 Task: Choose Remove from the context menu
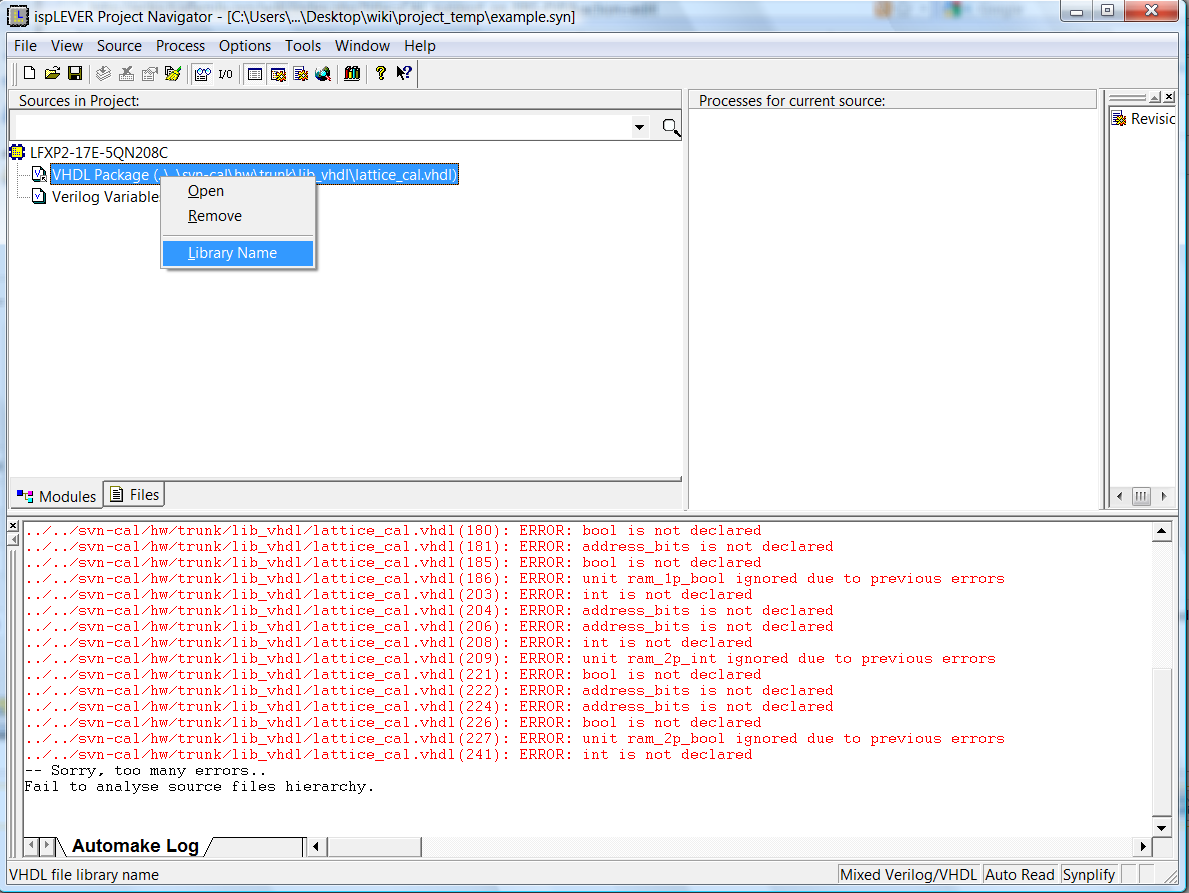tap(215, 216)
